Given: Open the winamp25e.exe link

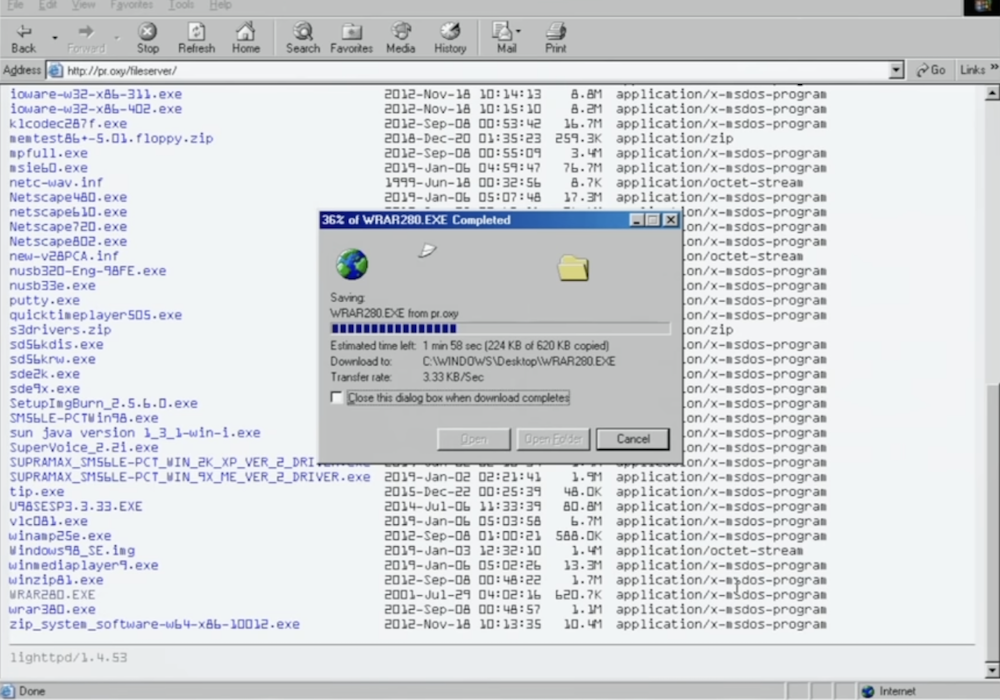Looking at the screenshot, I should coord(60,536).
